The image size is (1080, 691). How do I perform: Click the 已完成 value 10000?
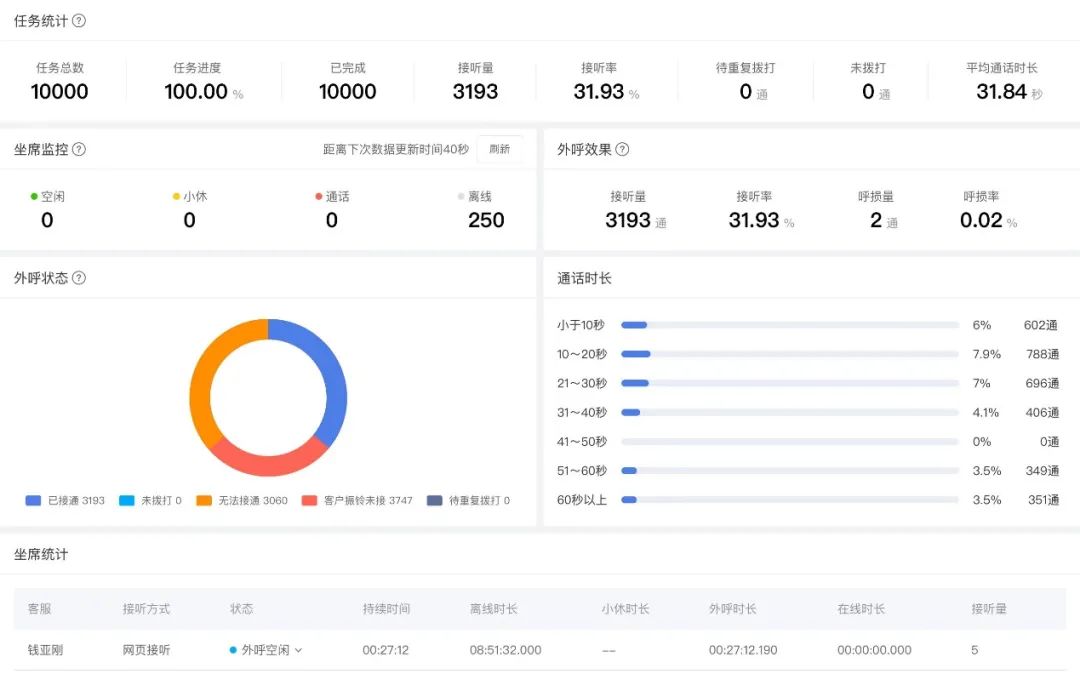[347, 91]
